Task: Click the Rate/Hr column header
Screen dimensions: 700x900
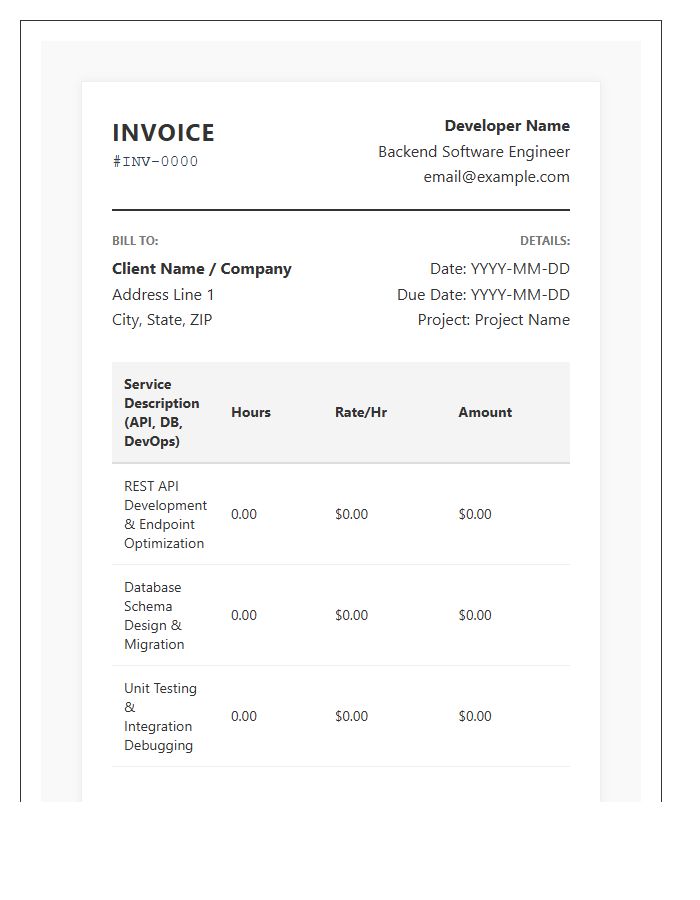Action: 361,413
